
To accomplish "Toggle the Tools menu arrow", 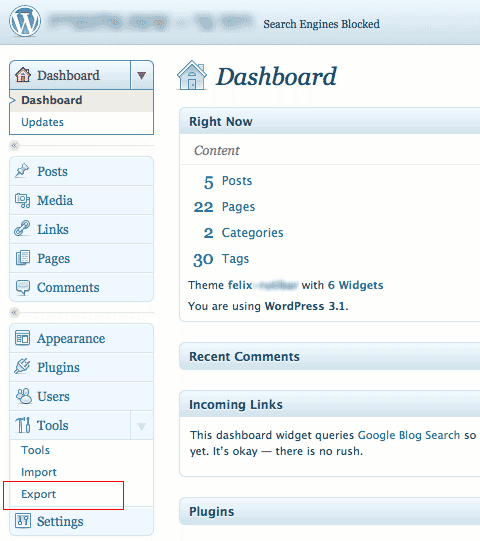I will pyautogui.click(x=141, y=426).
